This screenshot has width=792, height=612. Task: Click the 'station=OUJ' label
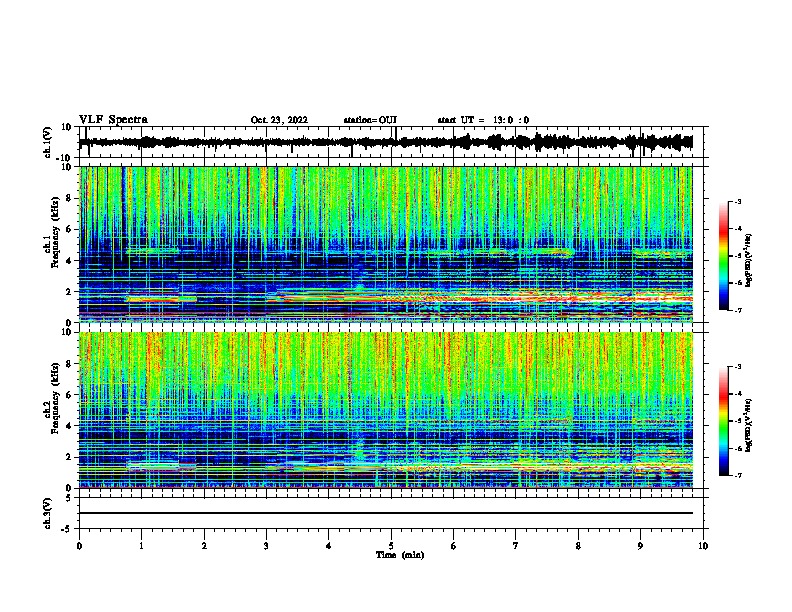click(370, 120)
